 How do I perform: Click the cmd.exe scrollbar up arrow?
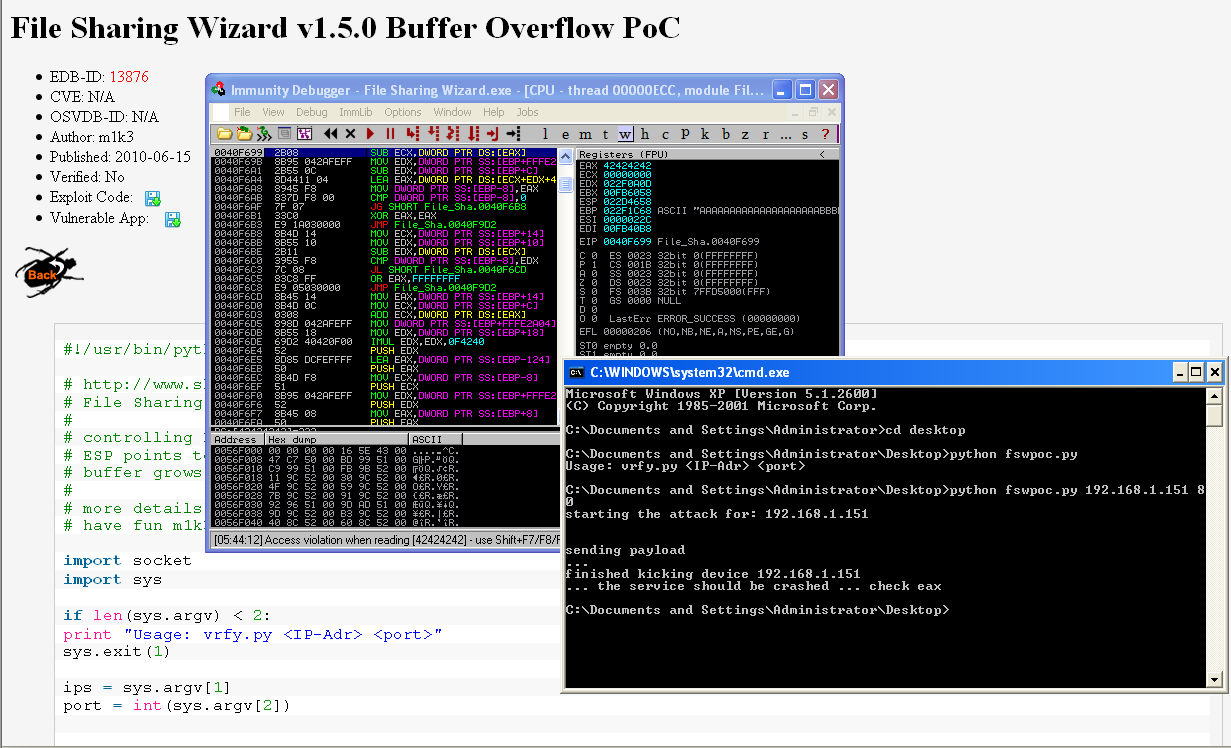click(1214, 396)
